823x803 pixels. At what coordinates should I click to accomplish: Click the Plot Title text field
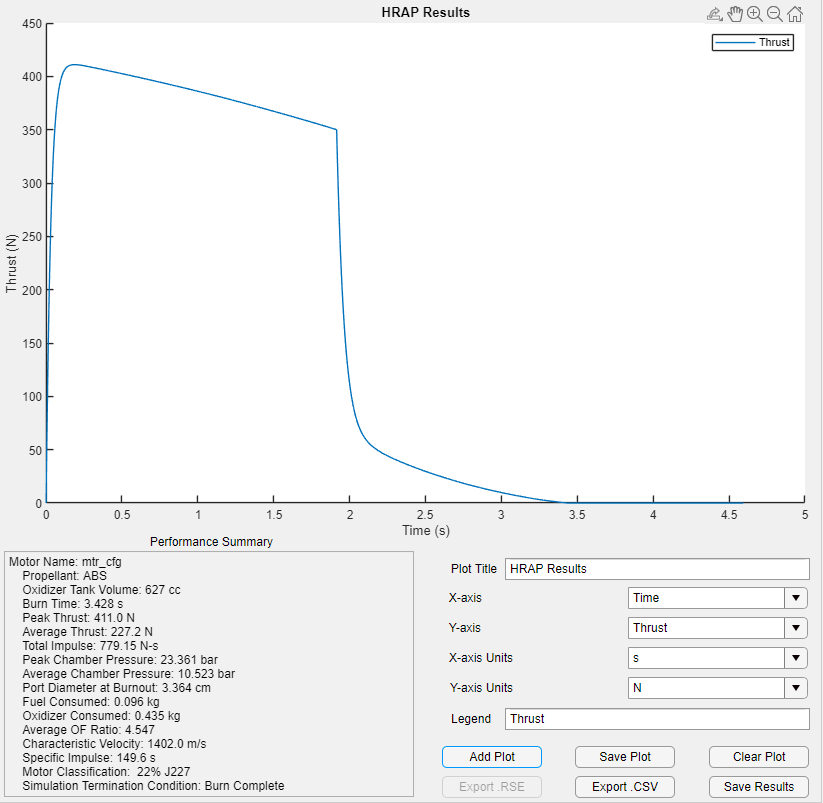click(x=656, y=568)
